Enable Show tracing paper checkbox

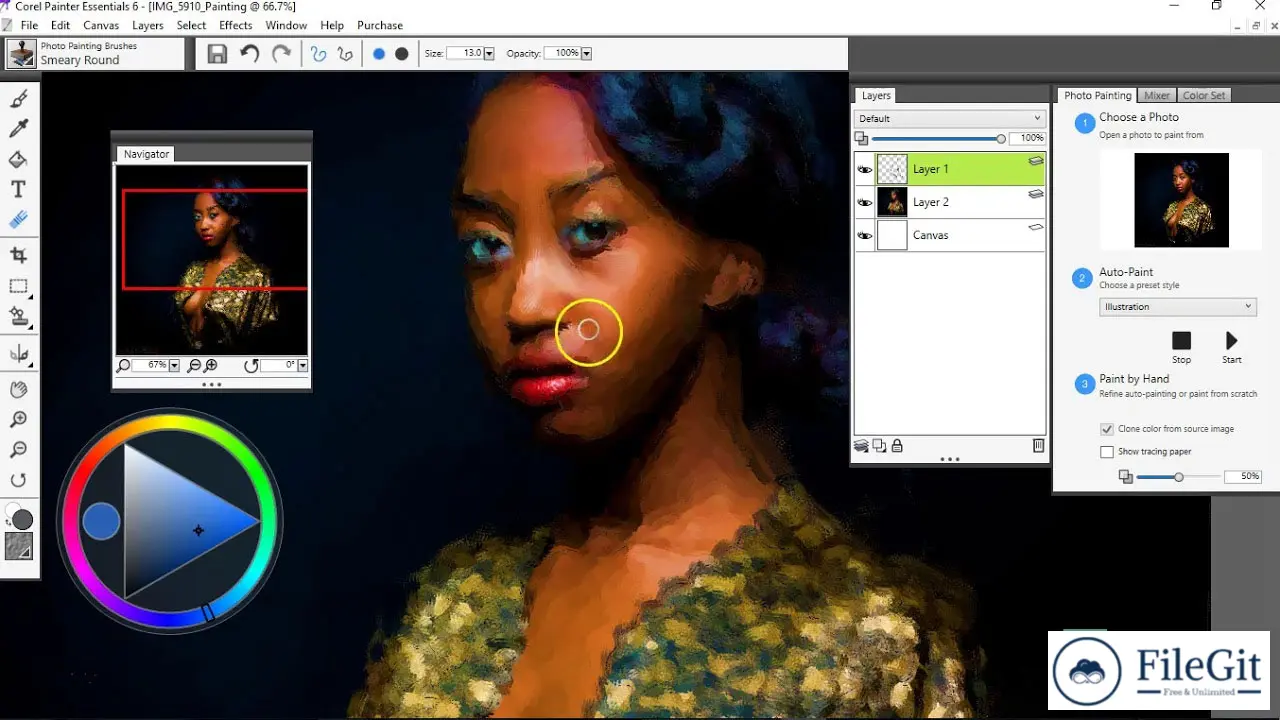[1107, 452]
